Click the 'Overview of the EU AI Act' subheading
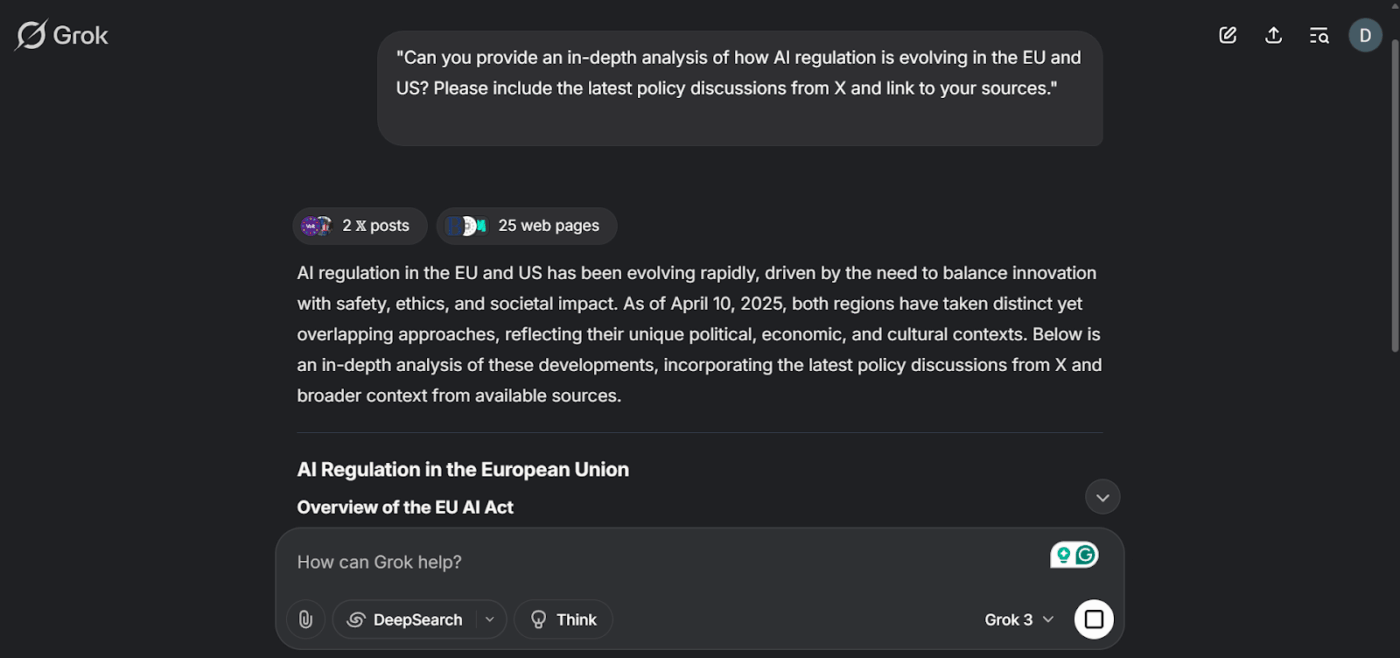Image resolution: width=1400 pixels, height=658 pixels. click(x=405, y=507)
